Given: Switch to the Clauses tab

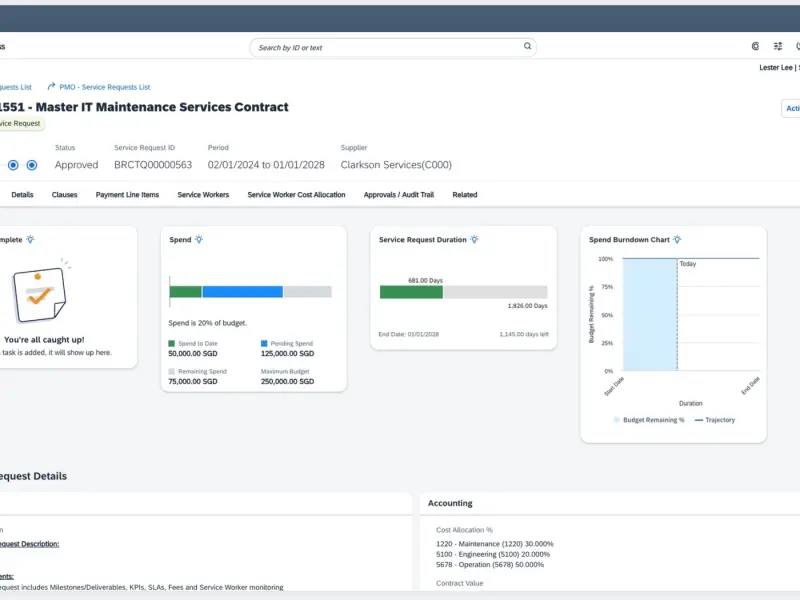Looking at the screenshot, I should point(64,195).
